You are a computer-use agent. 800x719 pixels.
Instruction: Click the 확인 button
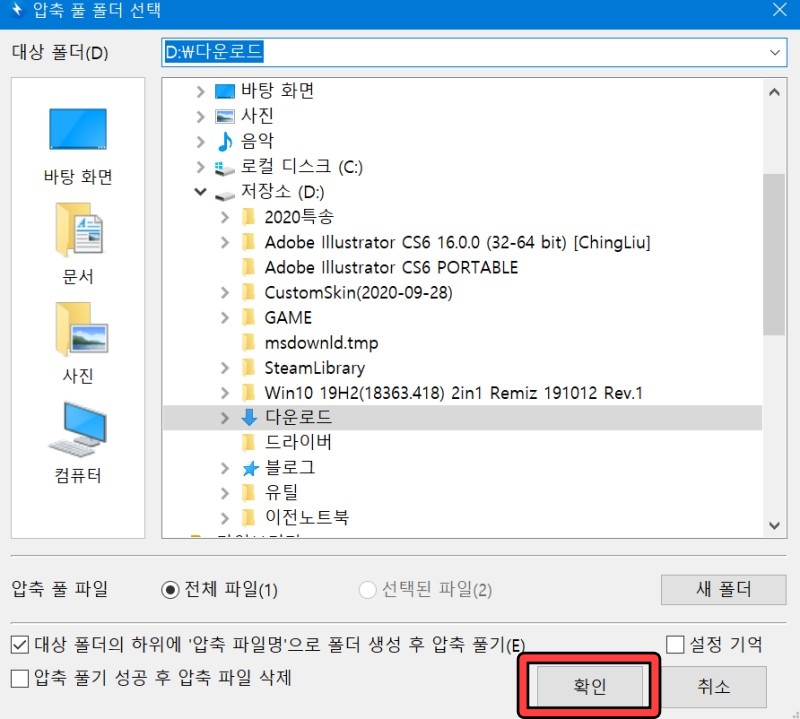click(590, 687)
